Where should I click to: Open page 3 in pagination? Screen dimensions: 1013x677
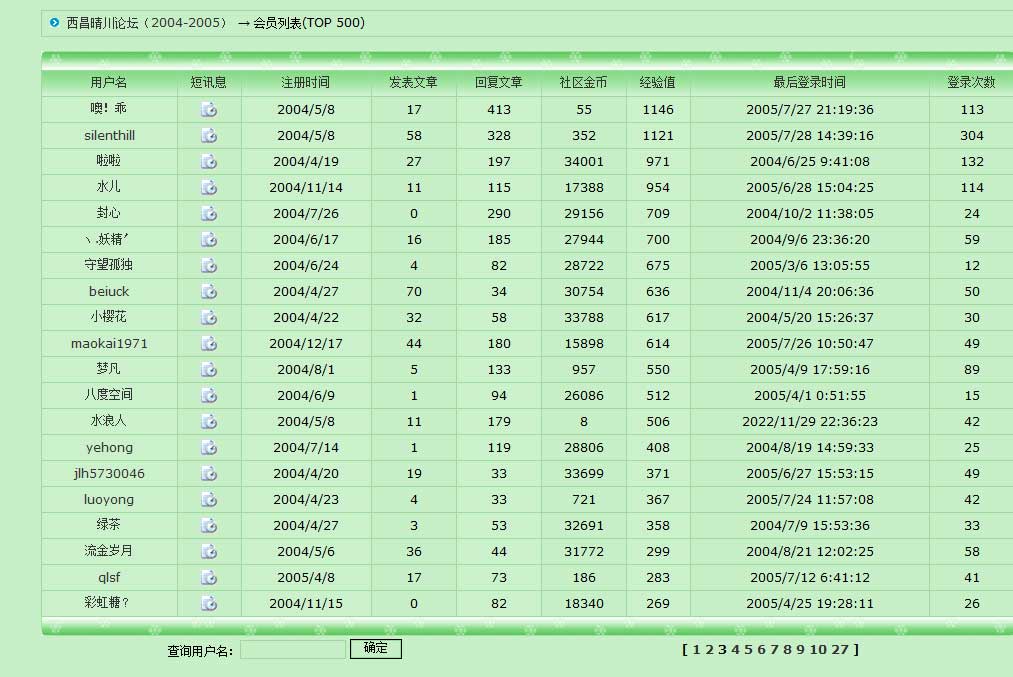click(x=722, y=649)
